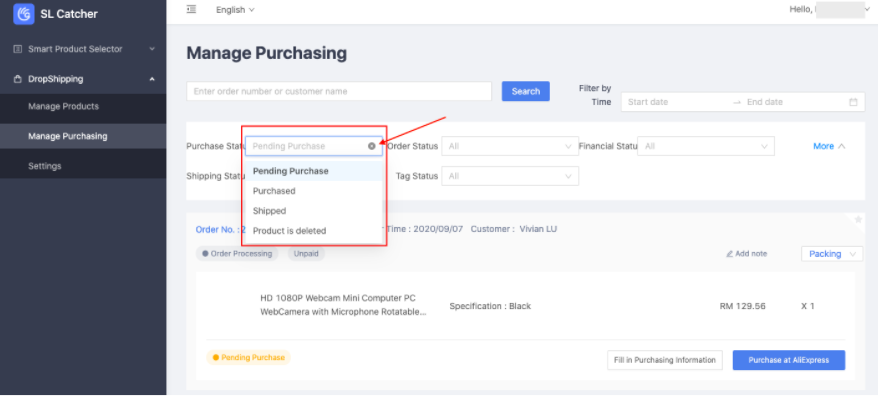This screenshot has width=878, height=396.
Task: Click the Manage Purchasing page heading
Action: [267, 54]
